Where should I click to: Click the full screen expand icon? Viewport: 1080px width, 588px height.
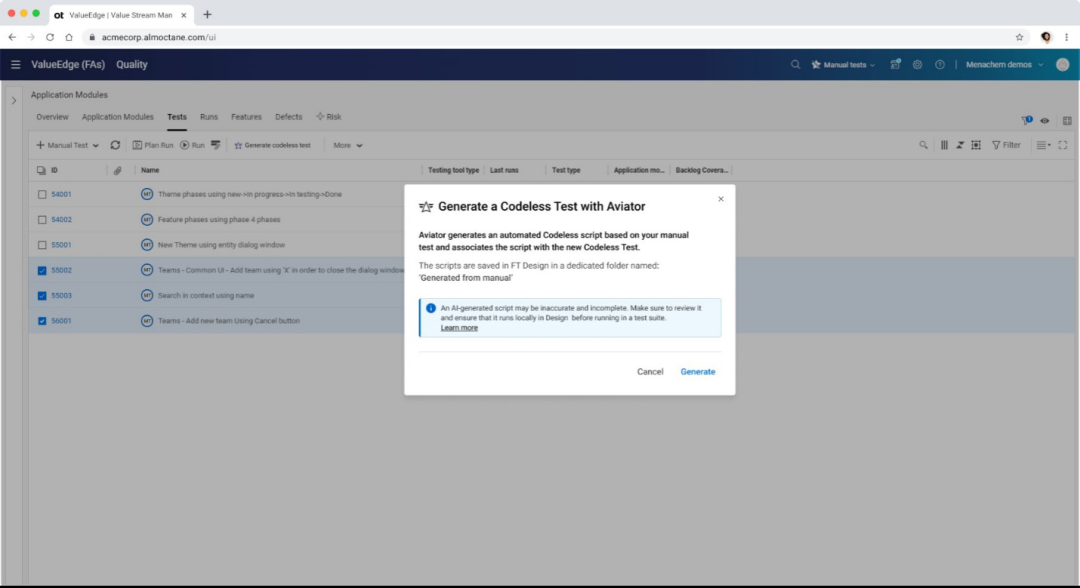[x=1063, y=145]
